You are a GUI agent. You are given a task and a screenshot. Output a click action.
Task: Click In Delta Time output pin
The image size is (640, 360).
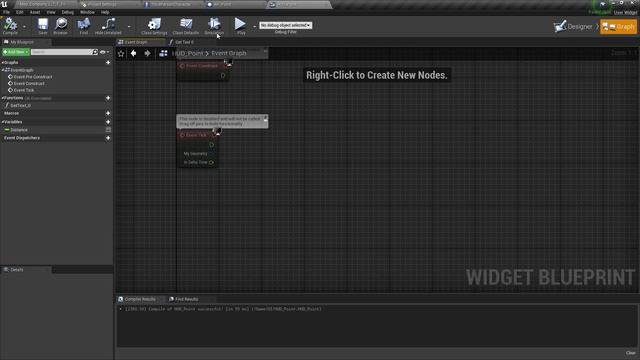point(211,162)
